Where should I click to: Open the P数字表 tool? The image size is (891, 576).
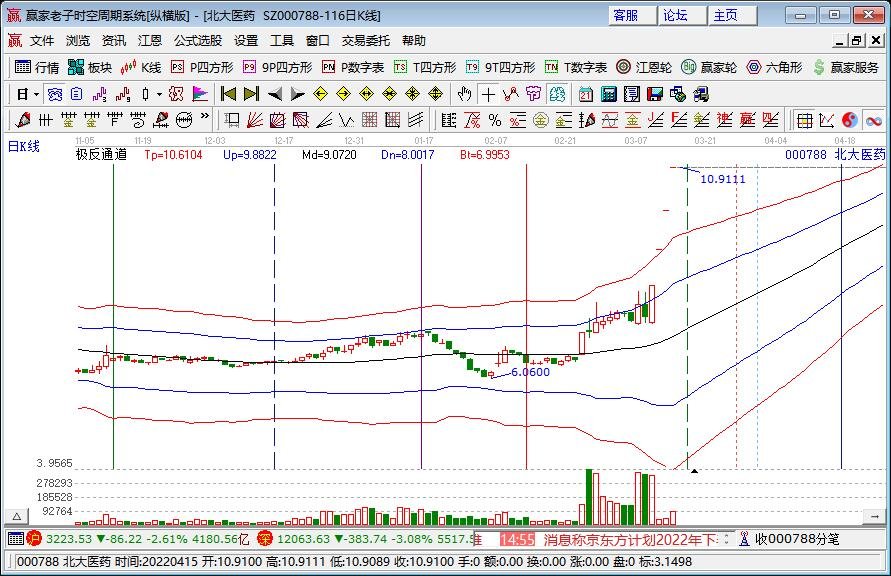point(353,68)
